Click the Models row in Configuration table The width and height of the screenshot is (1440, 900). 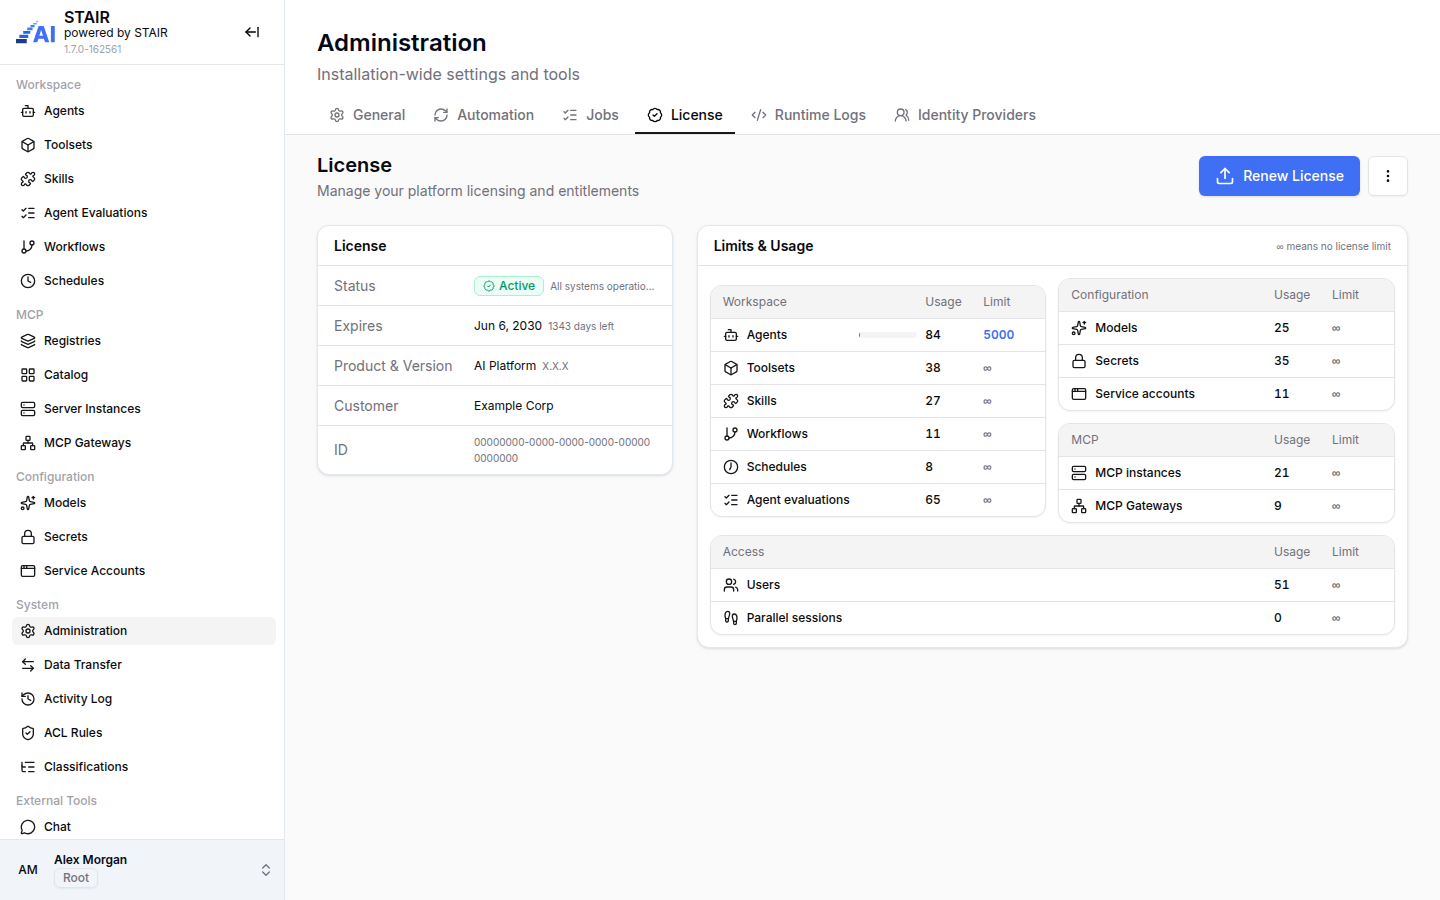(x=1226, y=328)
